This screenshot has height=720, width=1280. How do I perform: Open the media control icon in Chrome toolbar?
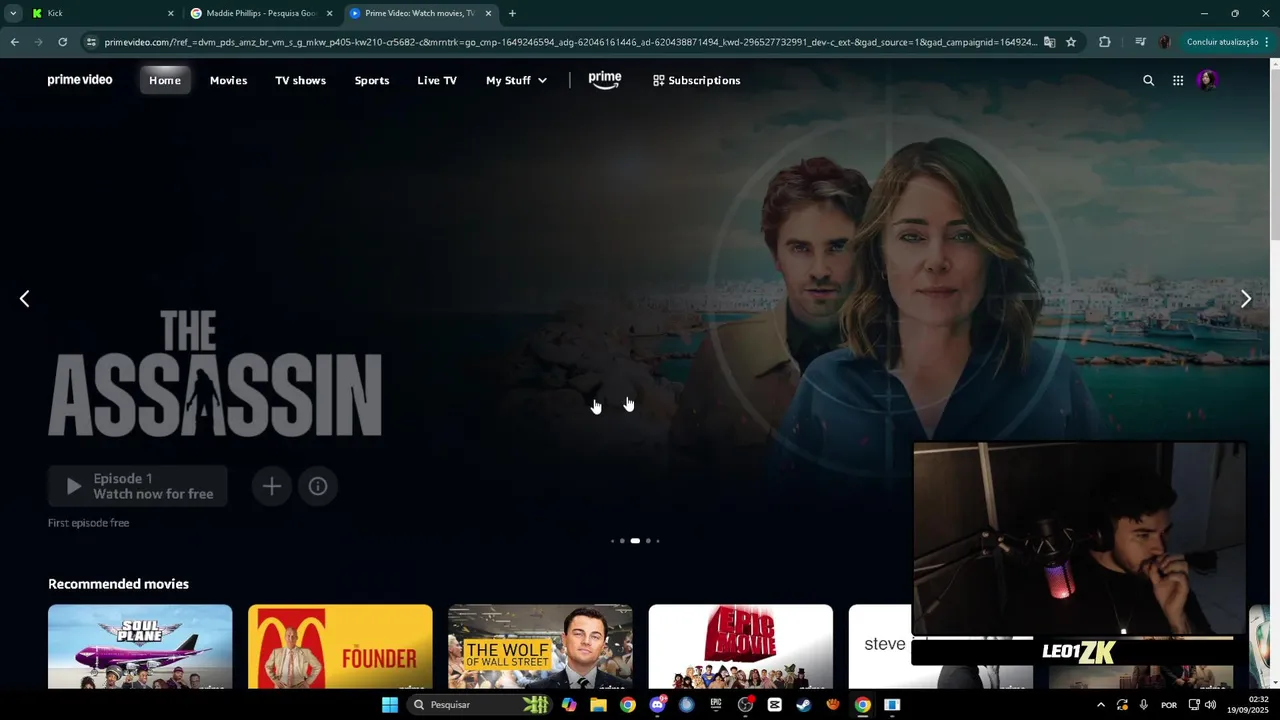click(x=1140, y=42)
